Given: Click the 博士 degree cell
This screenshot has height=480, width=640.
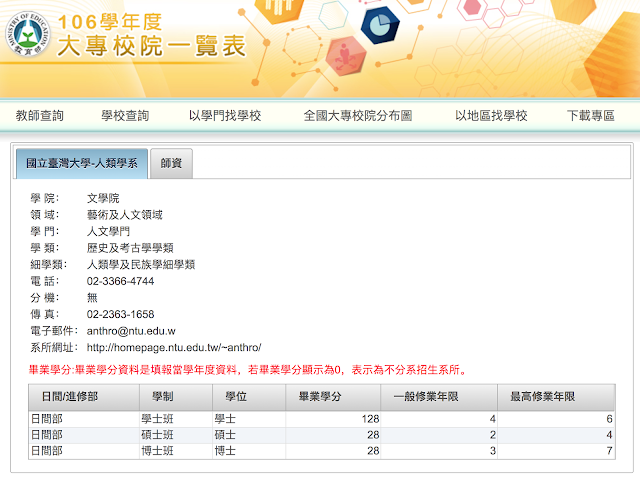Looking at the screenshot, I should [249, 451].
